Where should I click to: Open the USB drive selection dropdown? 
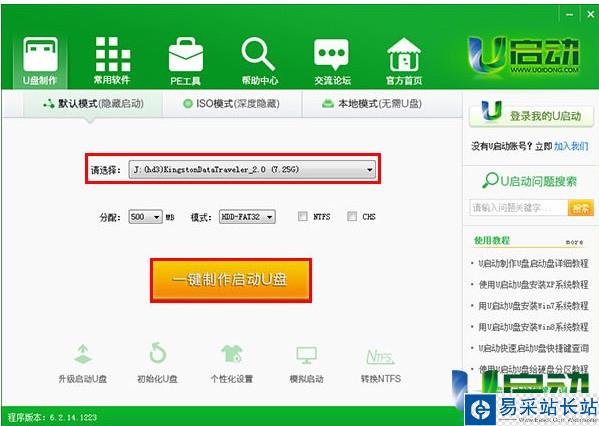(252, 169)
